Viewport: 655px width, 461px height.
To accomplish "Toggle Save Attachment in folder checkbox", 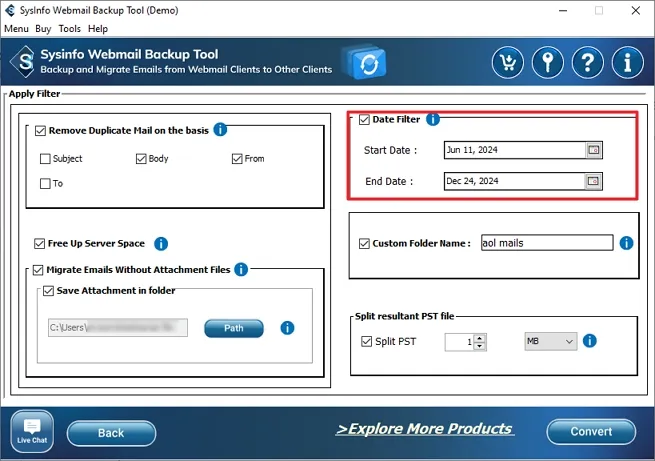I will [48, 291].
